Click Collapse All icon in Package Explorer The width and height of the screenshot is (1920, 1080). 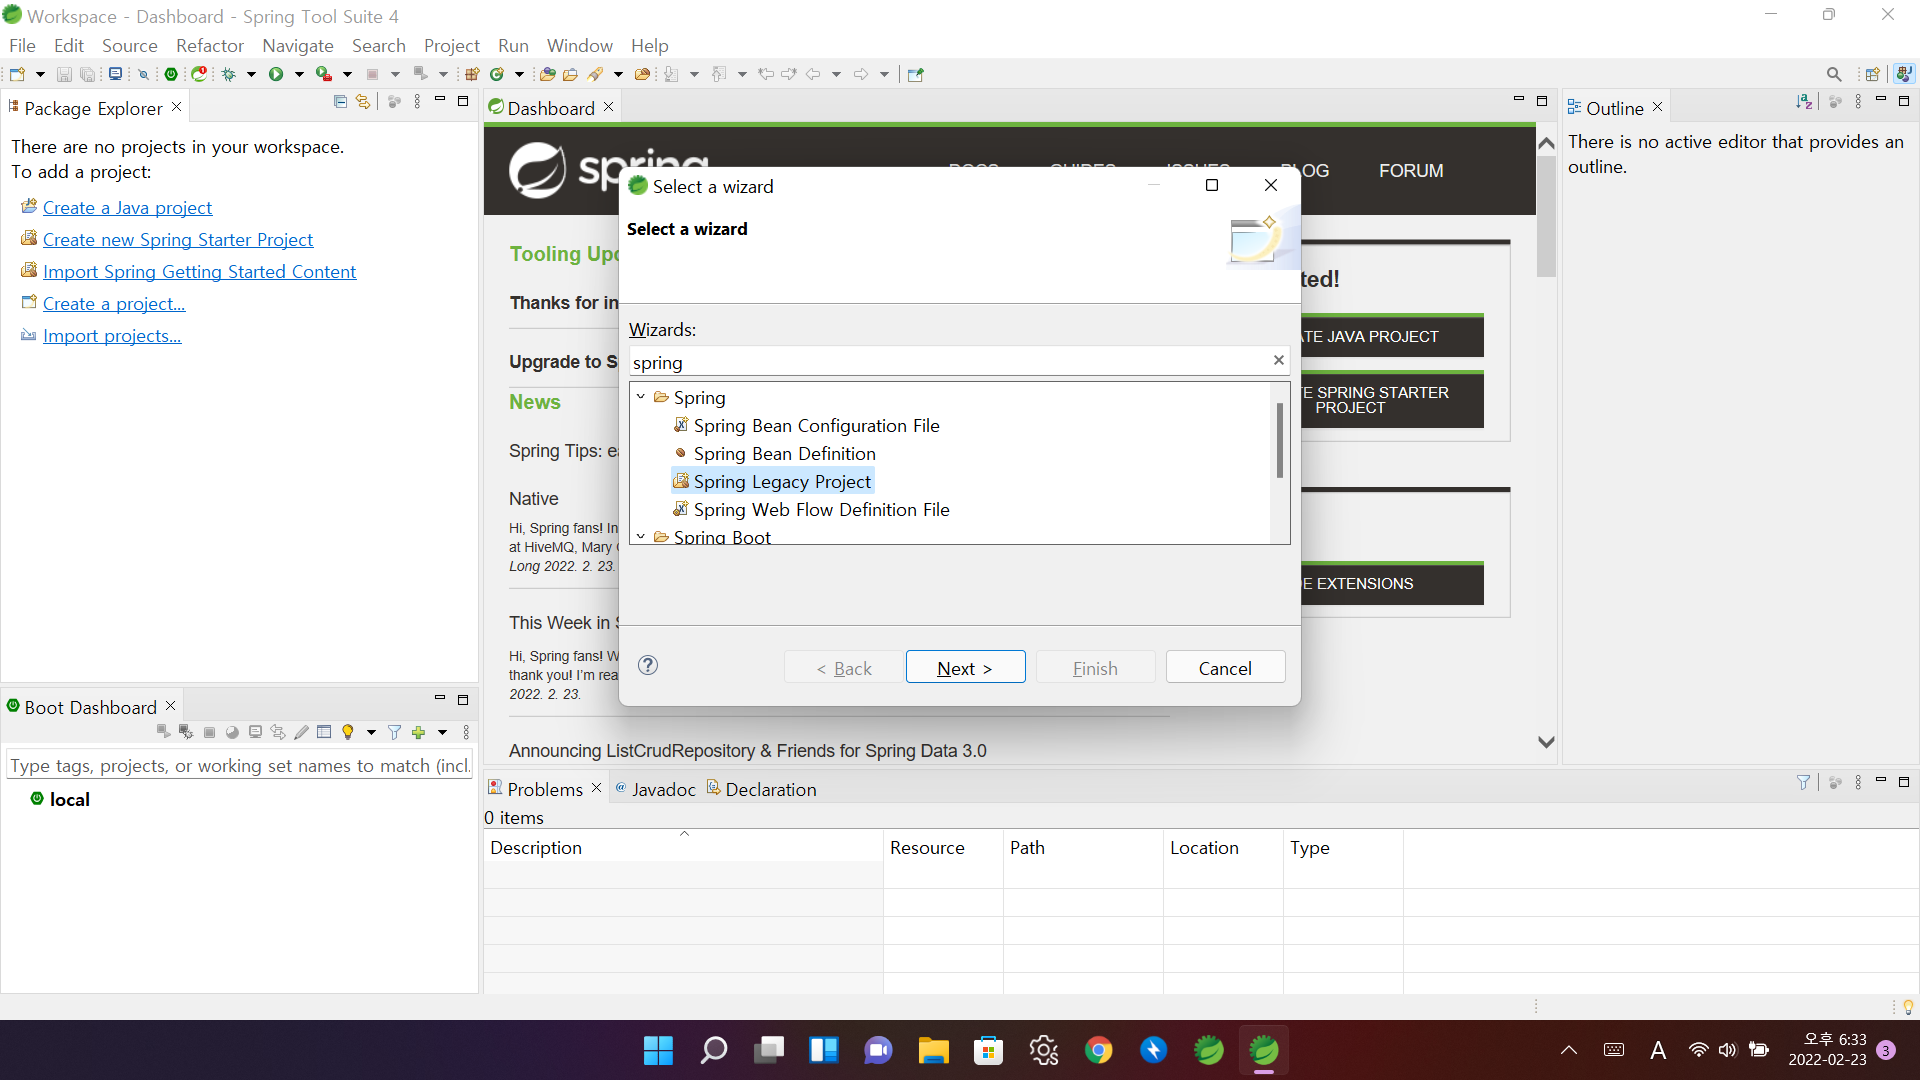[340, 102]
